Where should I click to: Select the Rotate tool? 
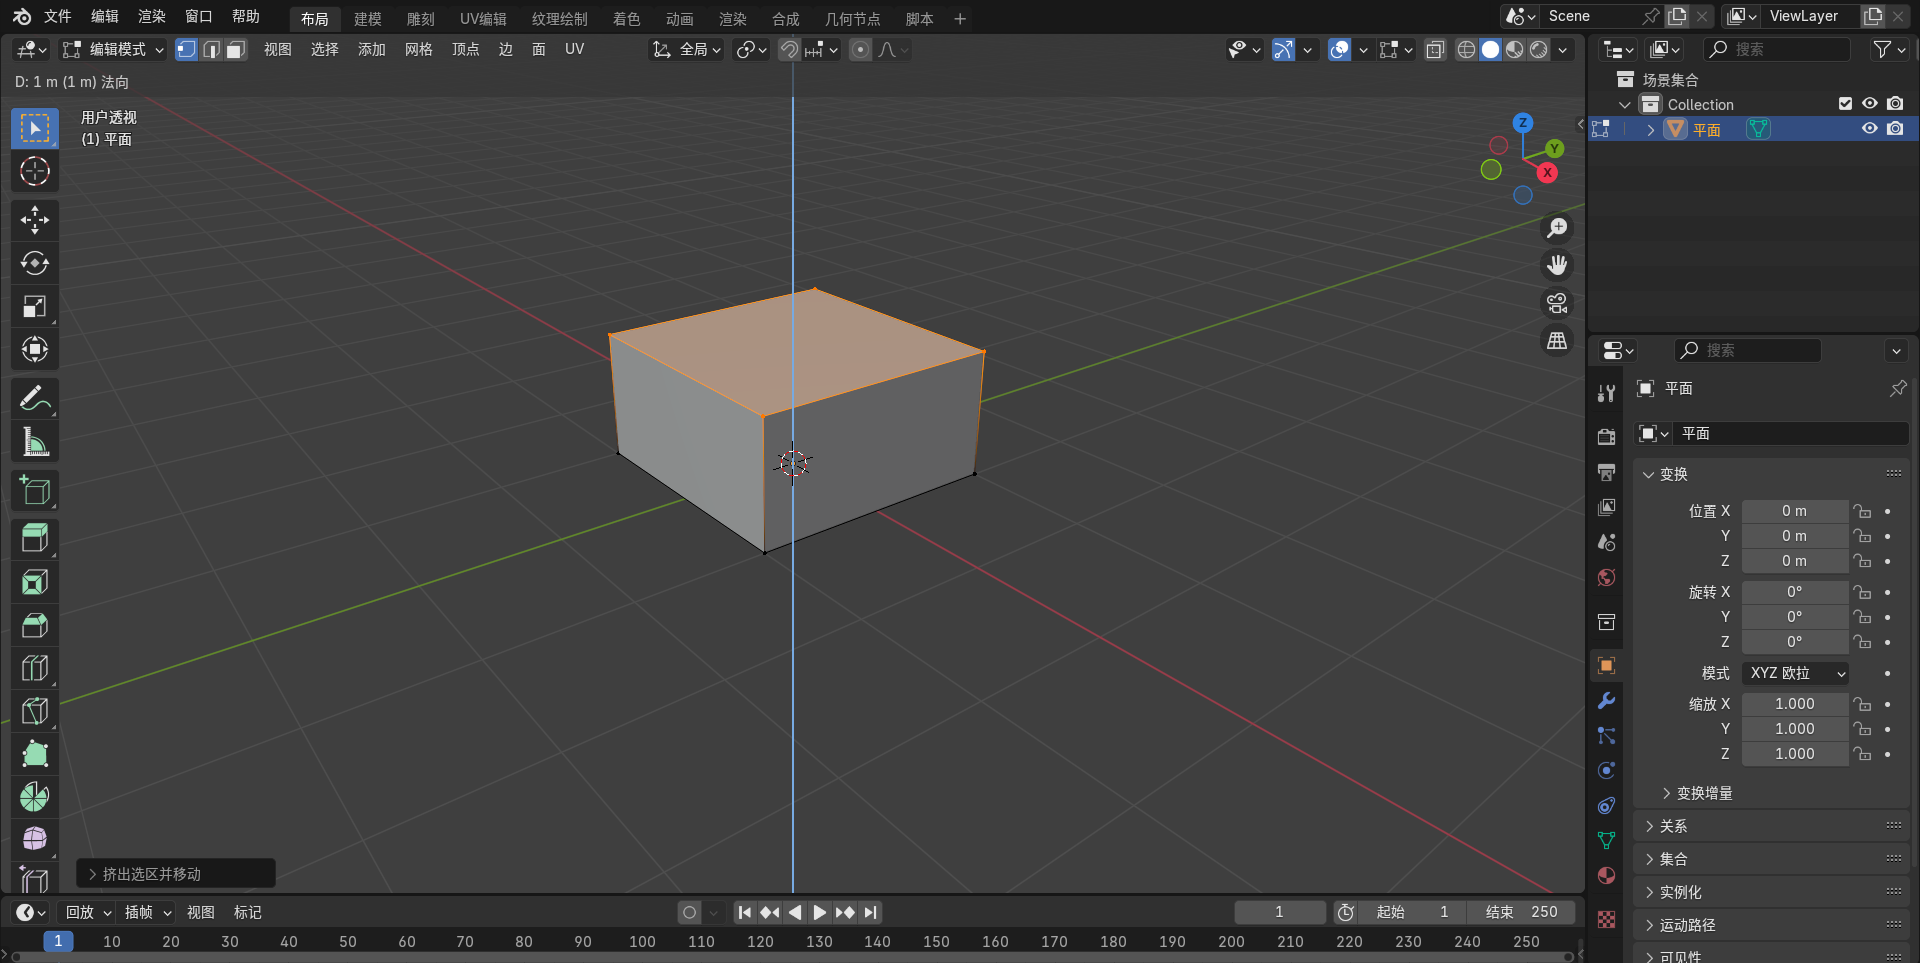click(x=35, y=263)
